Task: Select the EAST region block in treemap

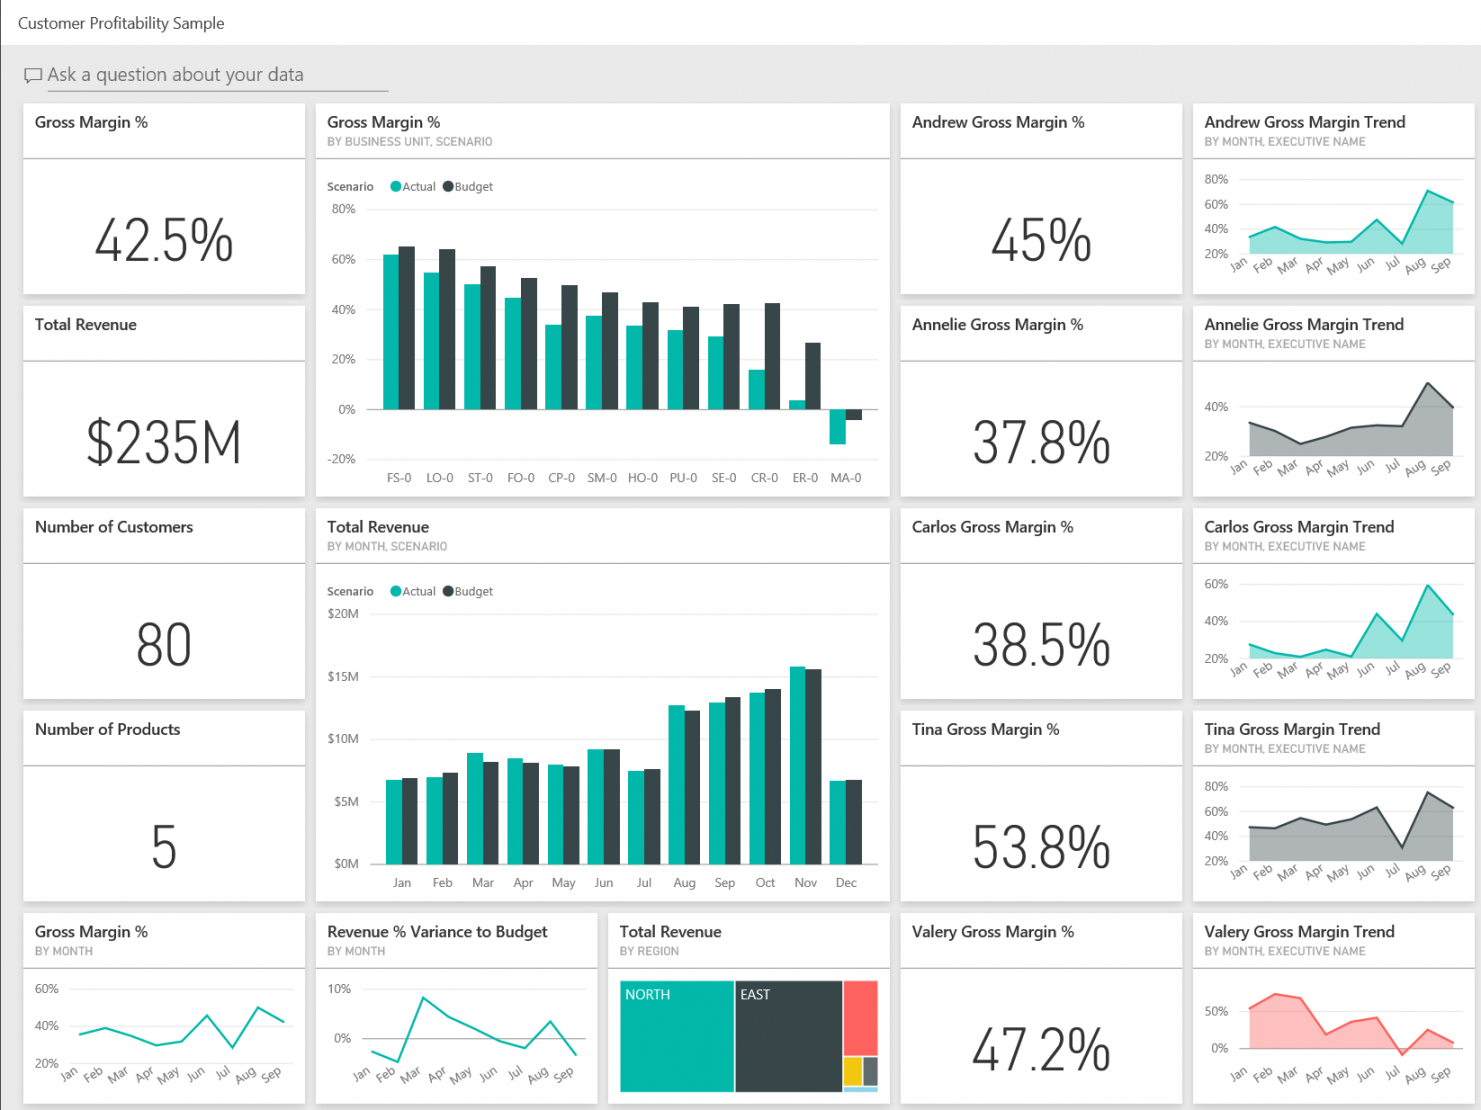Action: click(x=788, y=1037)
